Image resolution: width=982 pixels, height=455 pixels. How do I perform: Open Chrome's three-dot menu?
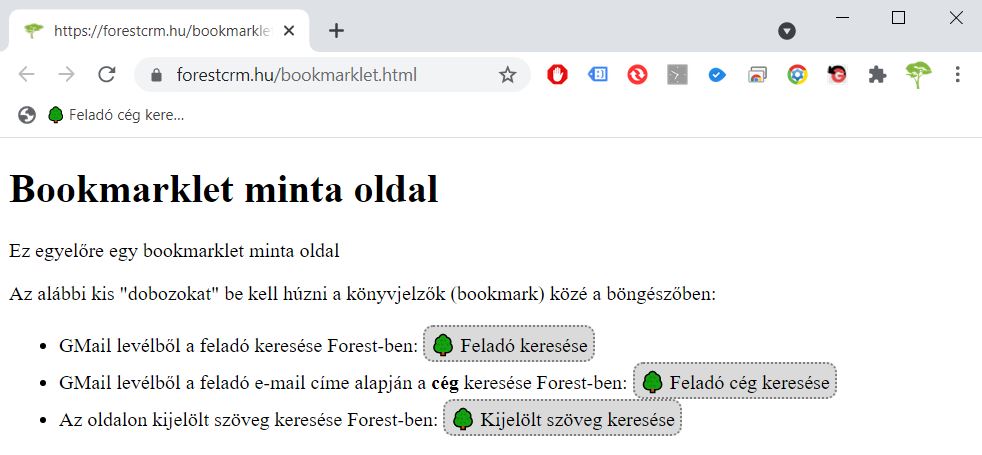[958, 75]
